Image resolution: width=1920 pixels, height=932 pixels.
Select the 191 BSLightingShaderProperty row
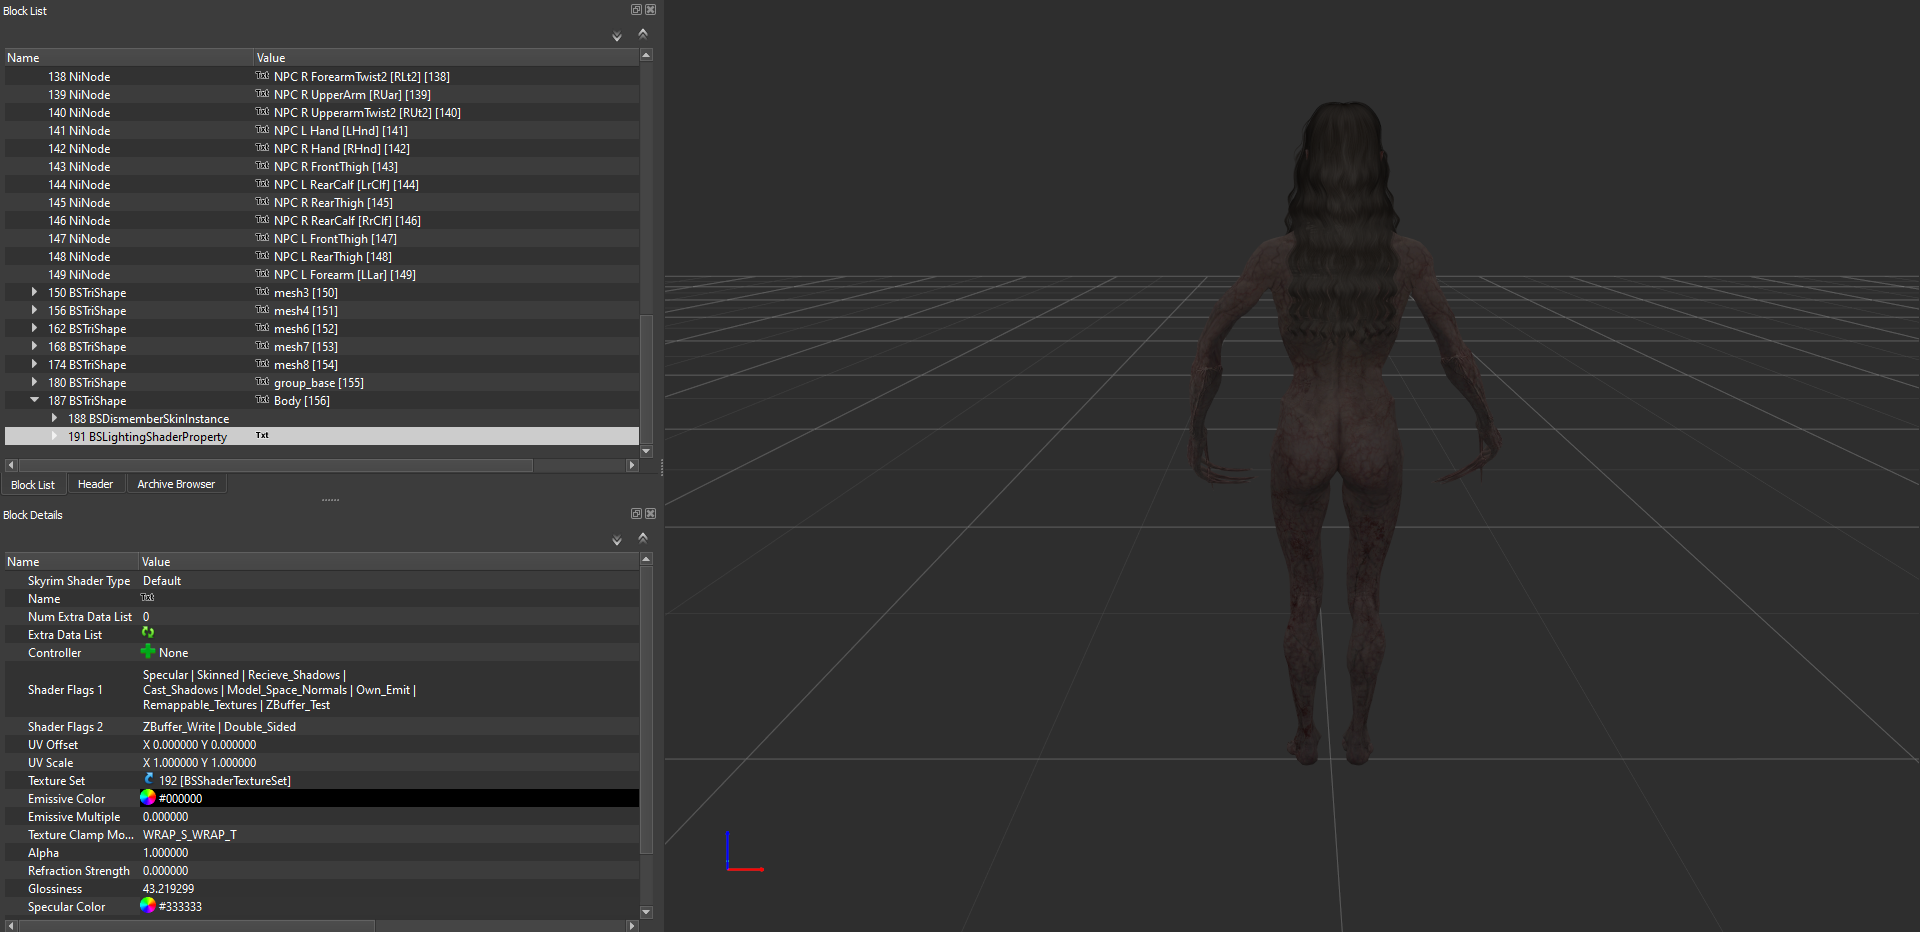[150, 436]
